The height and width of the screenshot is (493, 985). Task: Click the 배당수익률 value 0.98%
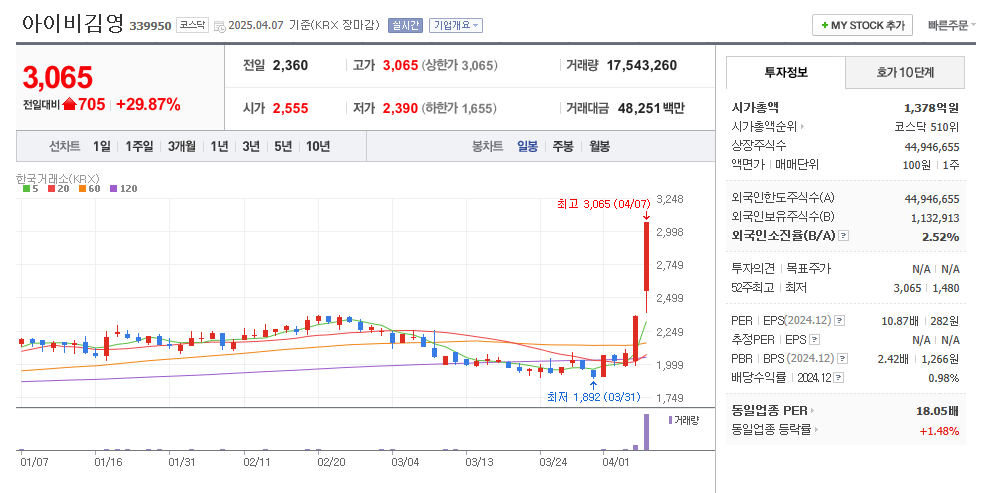pos(944,378)
